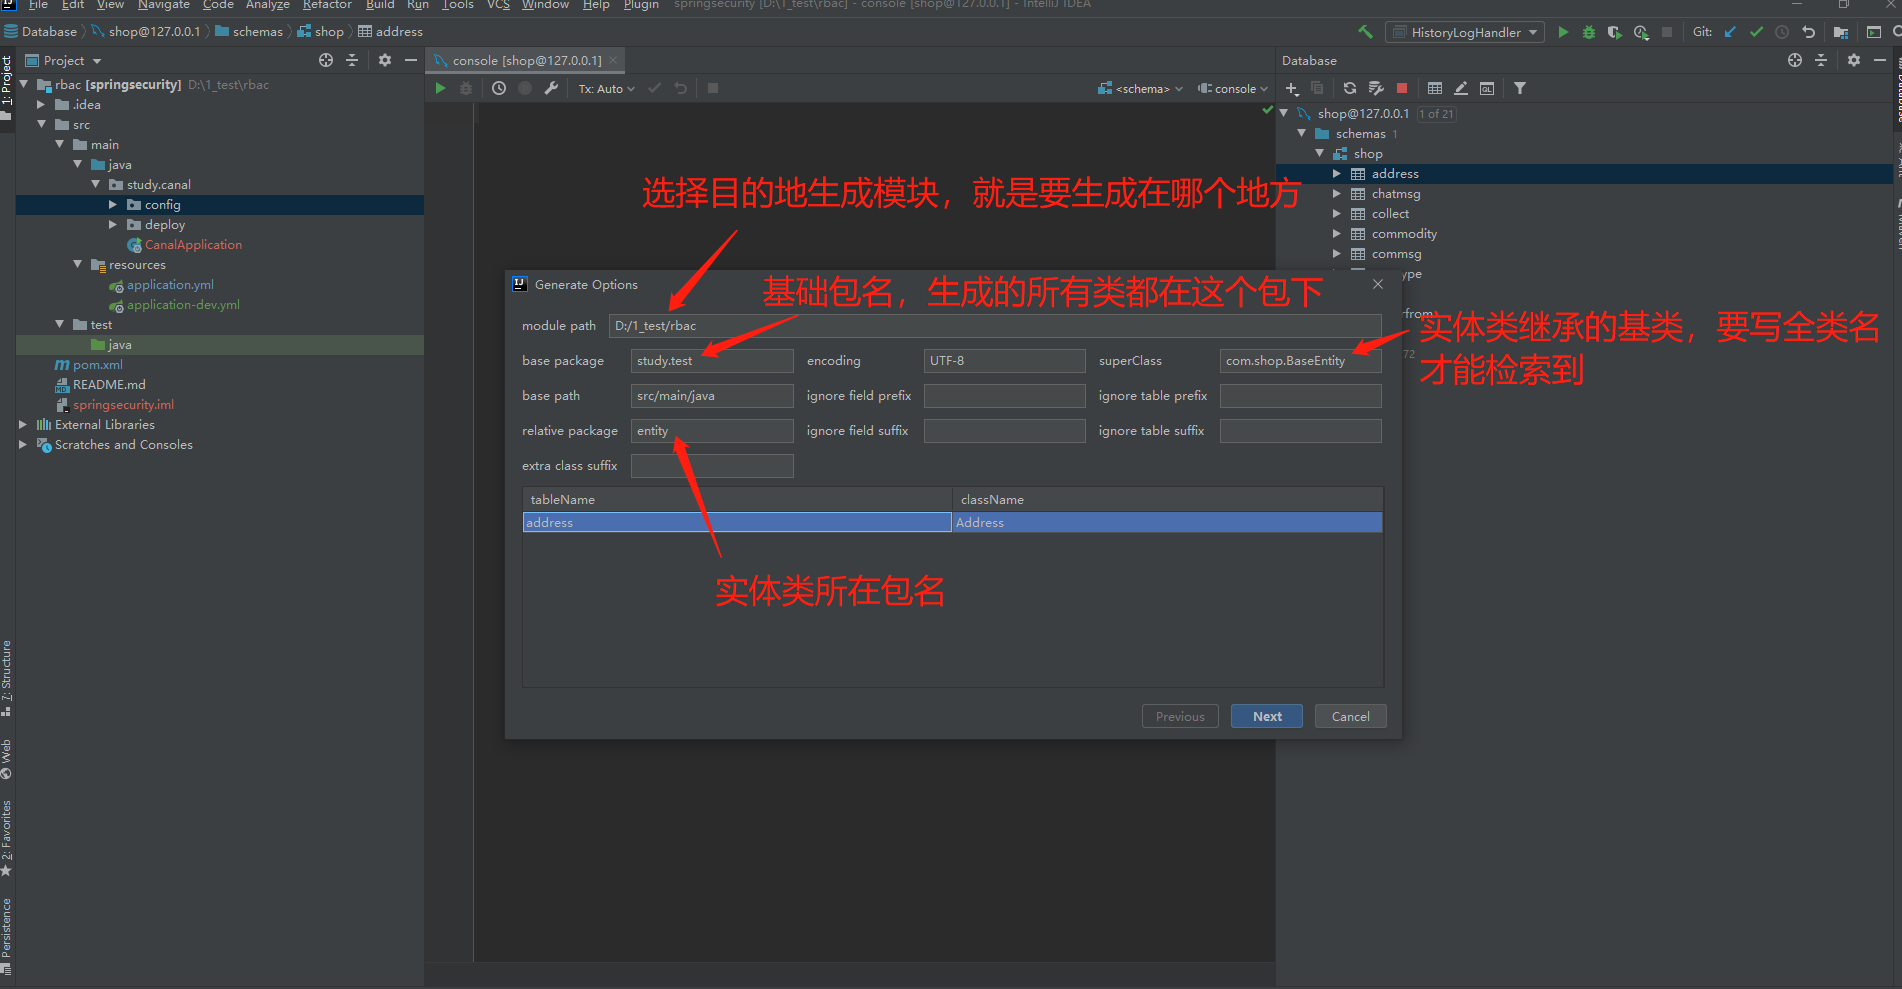Add new data source plus icon

click(1292, 88)
